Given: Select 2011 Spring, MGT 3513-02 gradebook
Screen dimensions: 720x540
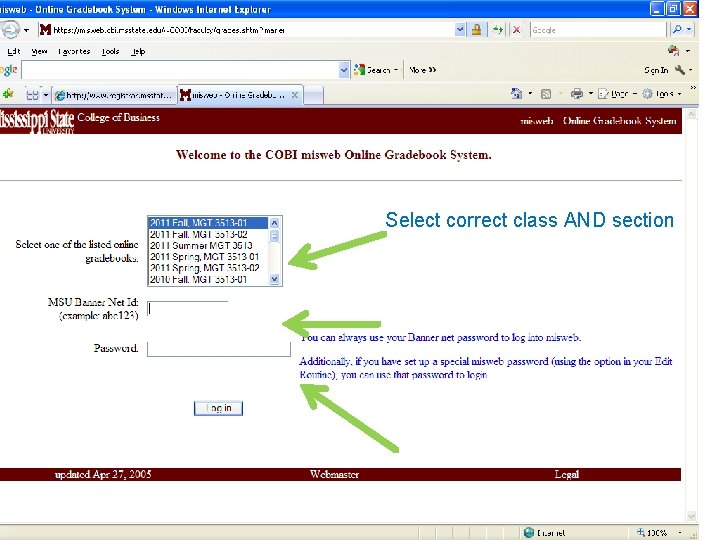Looking at the screenshot, I should tap(208, 268).
